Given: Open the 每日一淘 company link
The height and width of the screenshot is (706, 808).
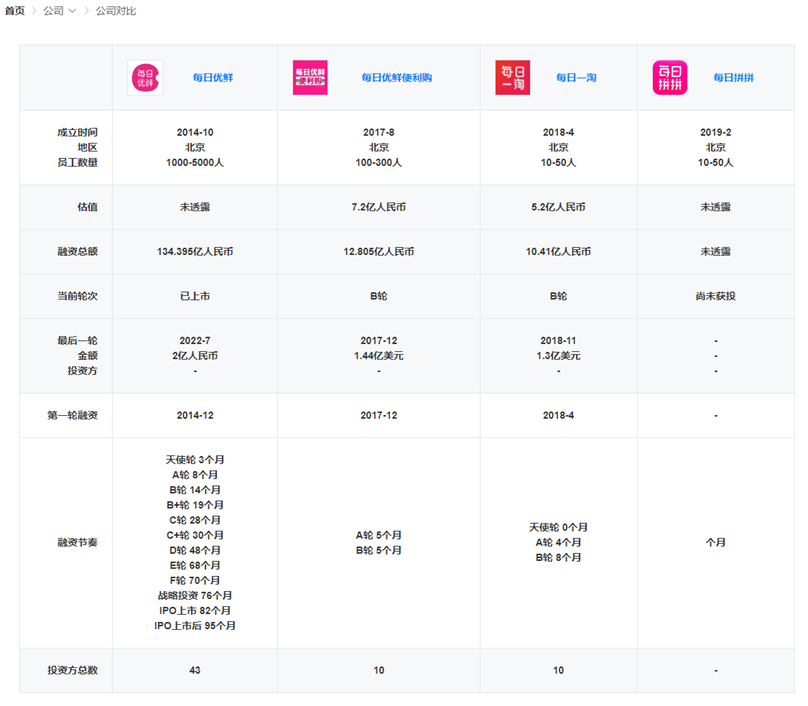Looking at the screenshot, I should point(576,78).
